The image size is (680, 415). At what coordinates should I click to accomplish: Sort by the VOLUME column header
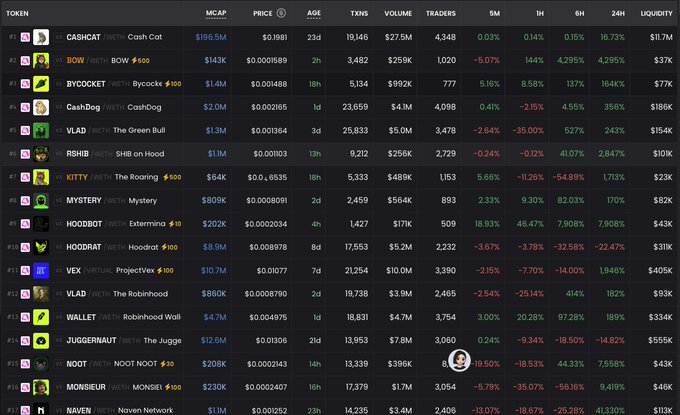(x=398, y=13)
